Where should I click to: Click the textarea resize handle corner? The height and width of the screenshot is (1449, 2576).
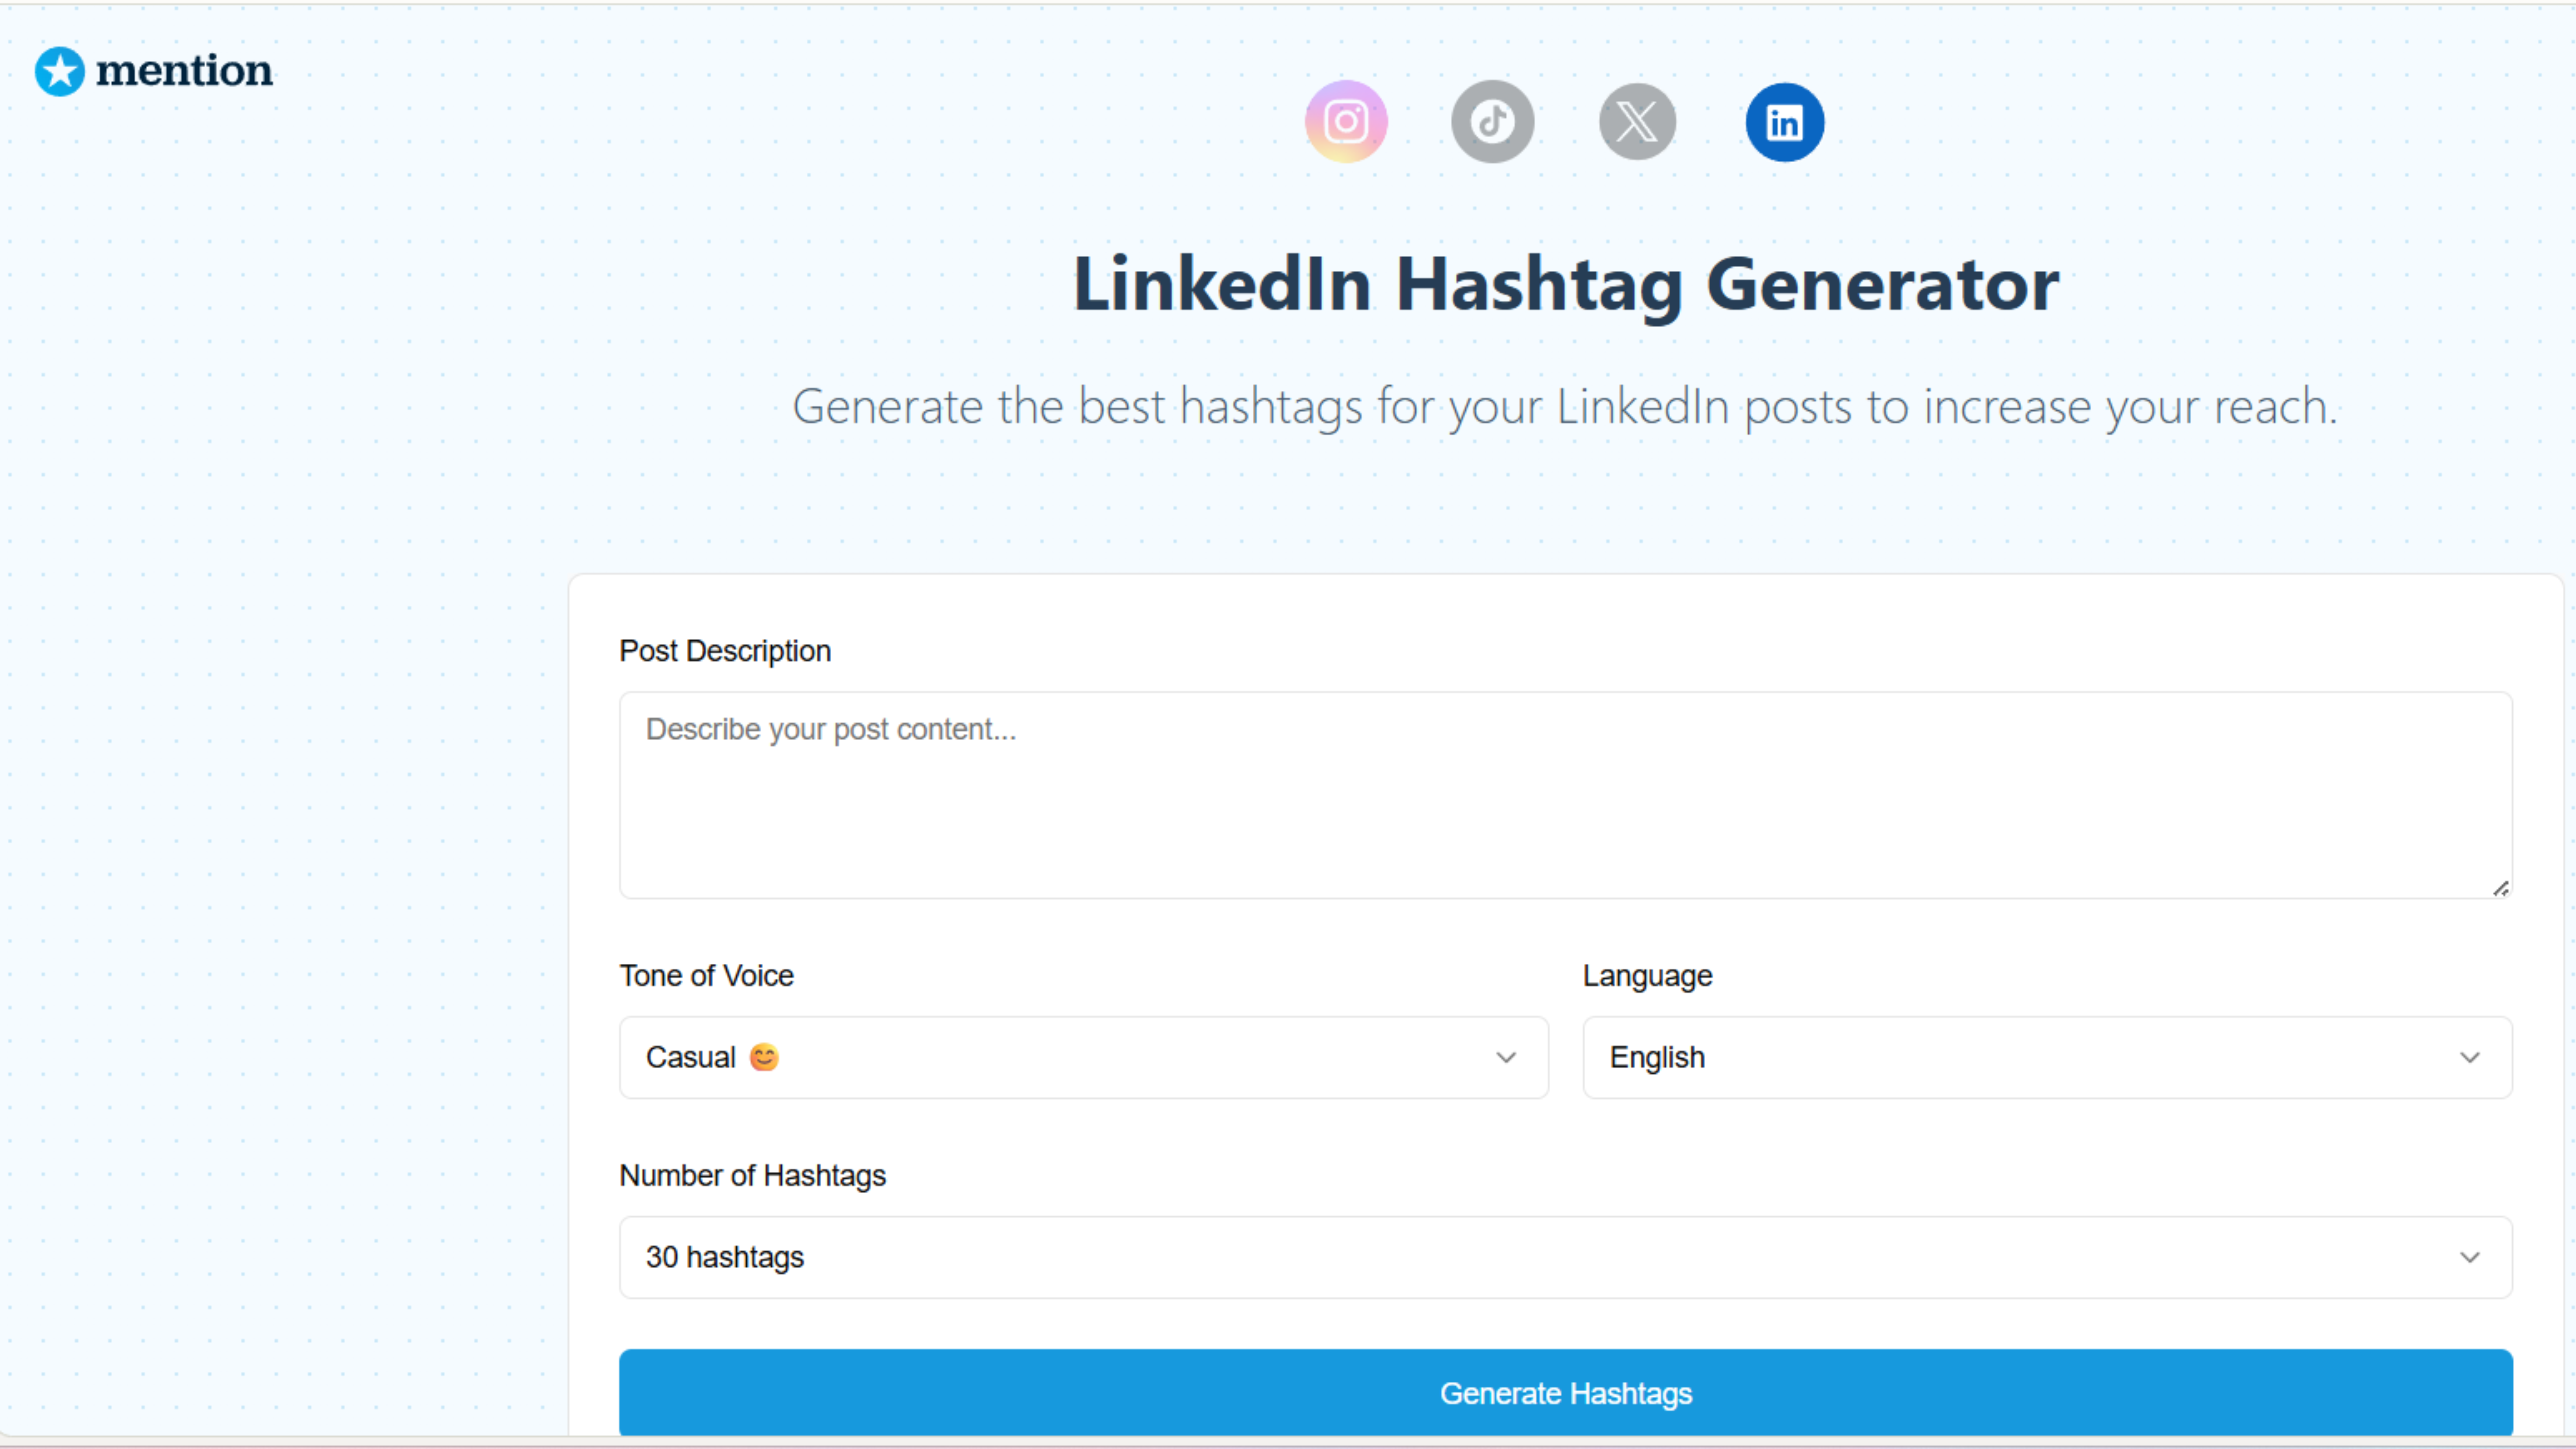pyautogui.click(x=2500, y=888)
